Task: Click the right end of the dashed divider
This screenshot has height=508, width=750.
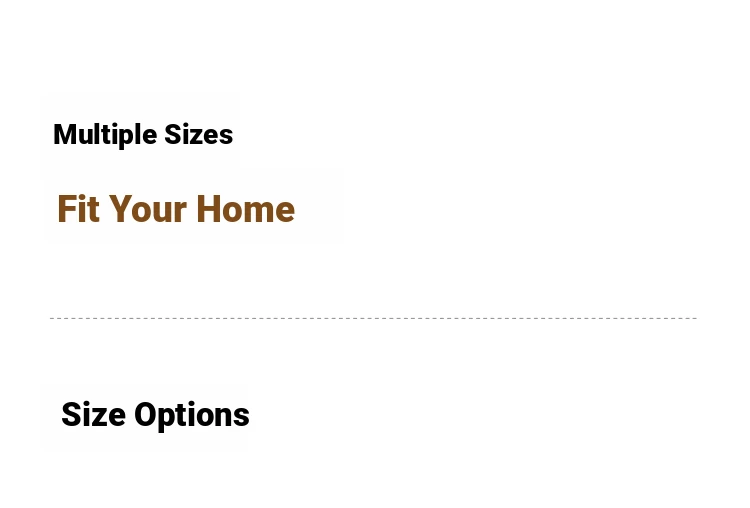Action: (695, 318)
